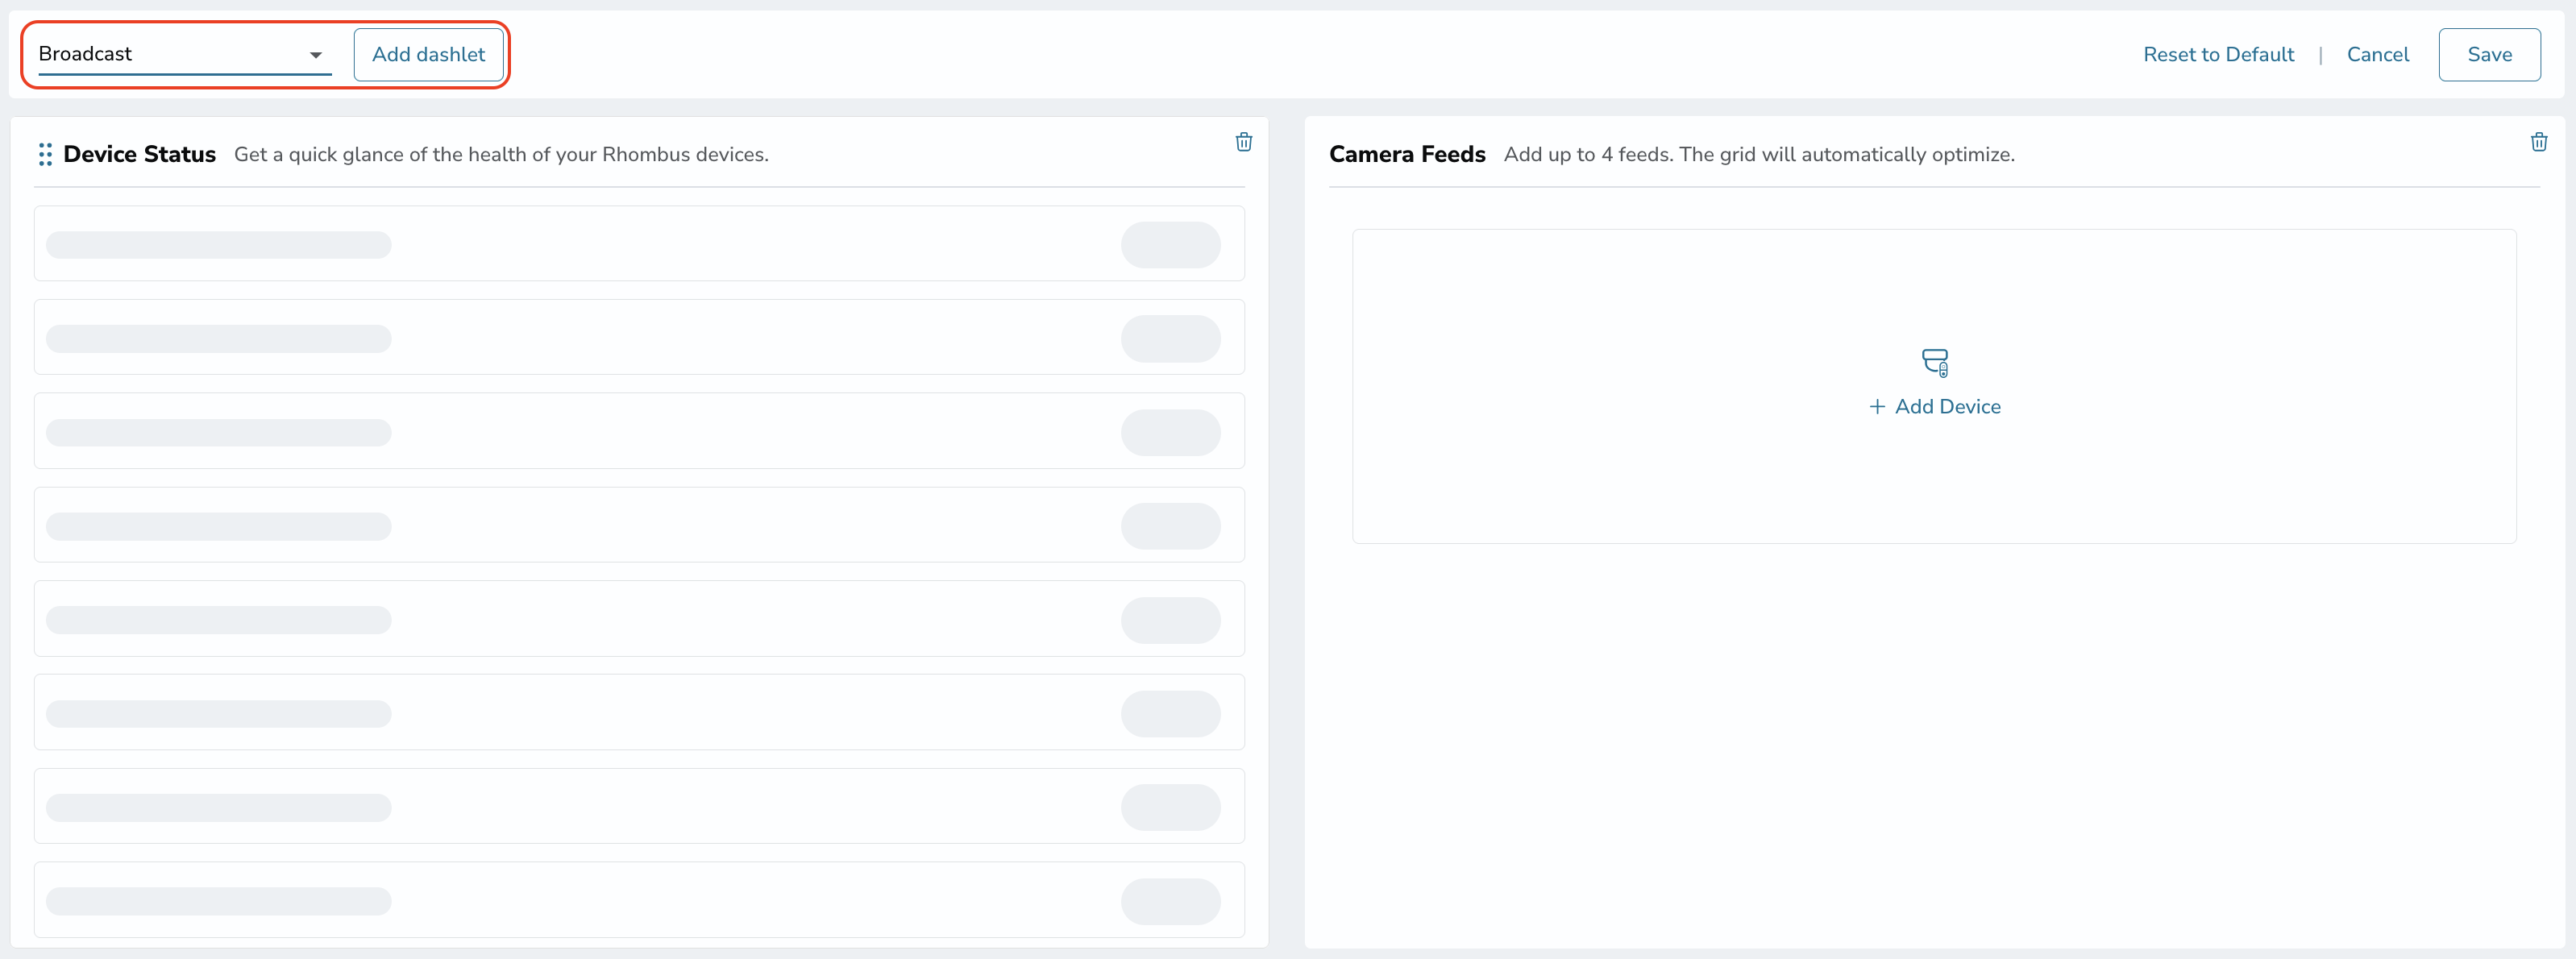Click the 'Add up to 4 feeds' description
The width and height of the screenshot is (2576, 959).
[1759, 155]
